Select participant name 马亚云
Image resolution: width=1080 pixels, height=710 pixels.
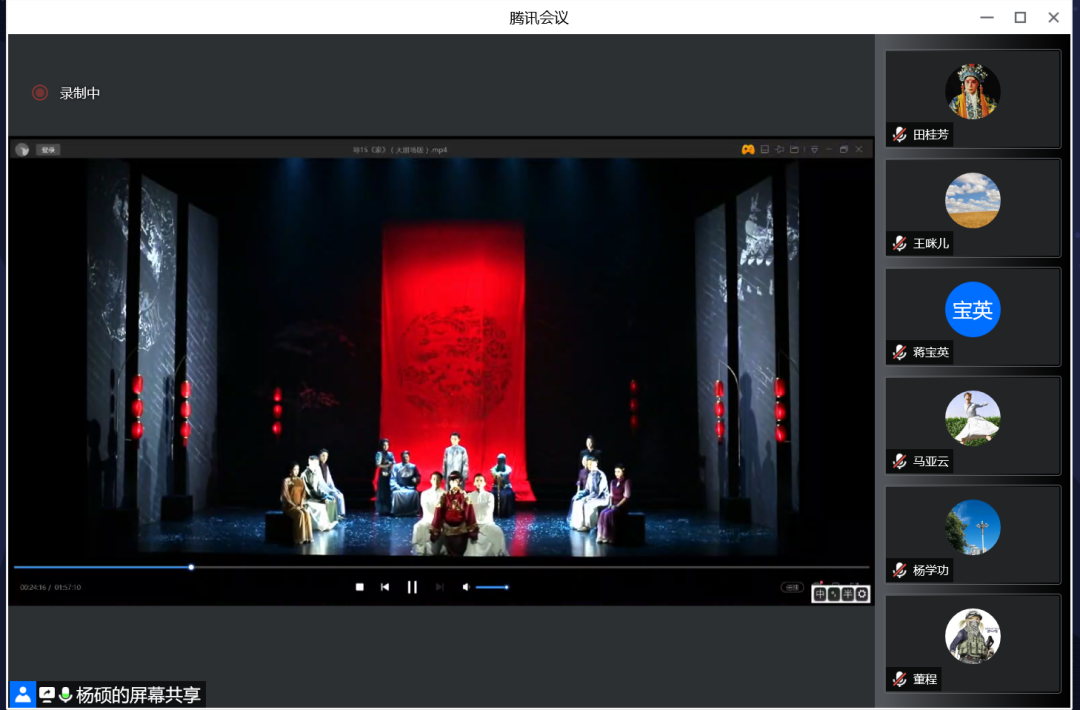(931, 461)
